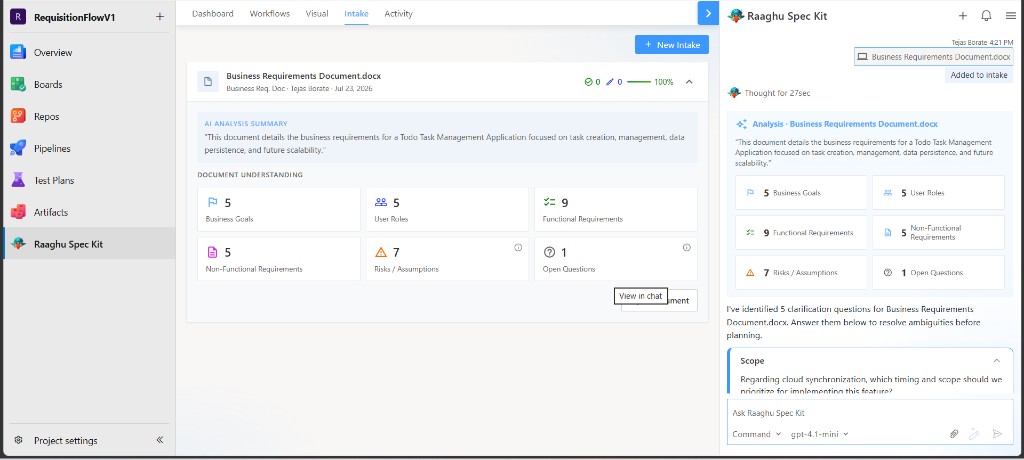Viewport: 1024px width, 460px height.
Task: Collapse the Scope question section
Action: [x=997, y=361]
